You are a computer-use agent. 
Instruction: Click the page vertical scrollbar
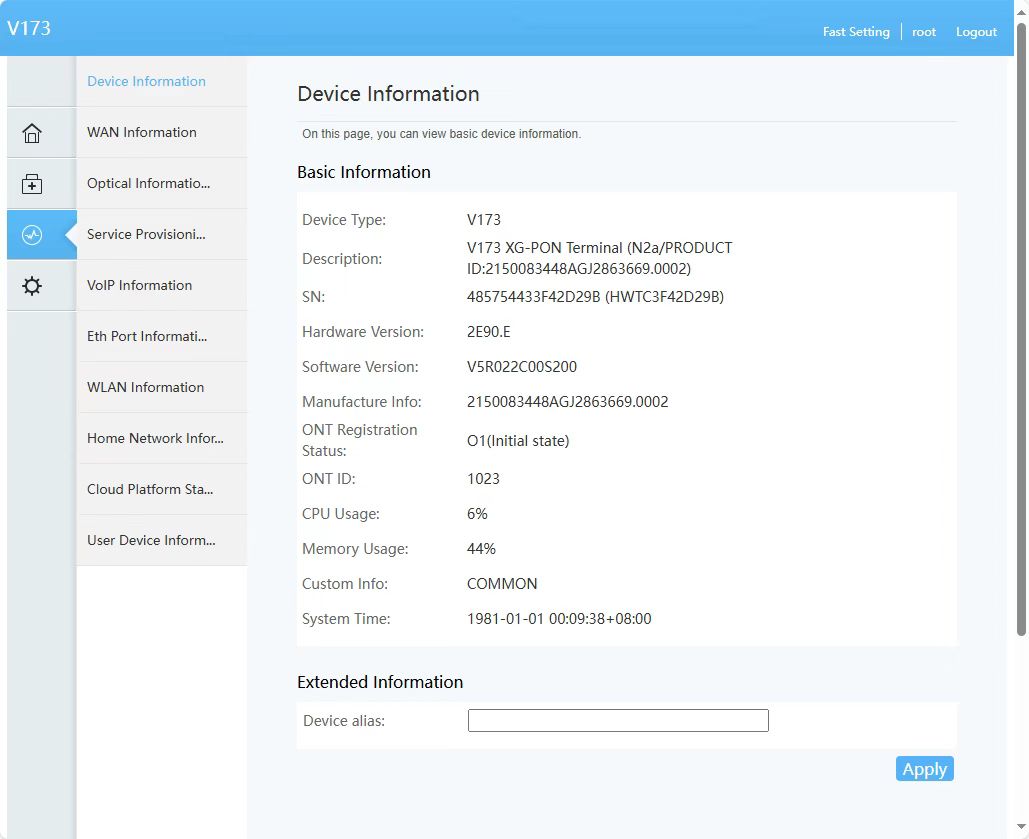(1021, 330)
